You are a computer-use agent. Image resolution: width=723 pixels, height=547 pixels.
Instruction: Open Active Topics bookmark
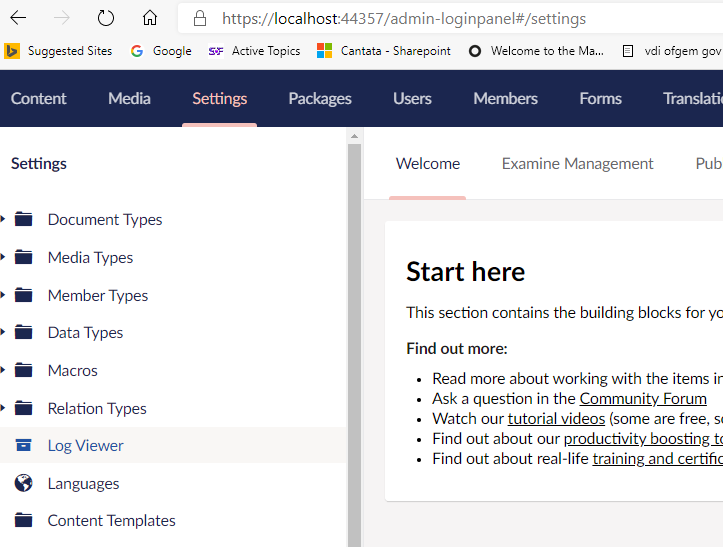tap(254, 51)
